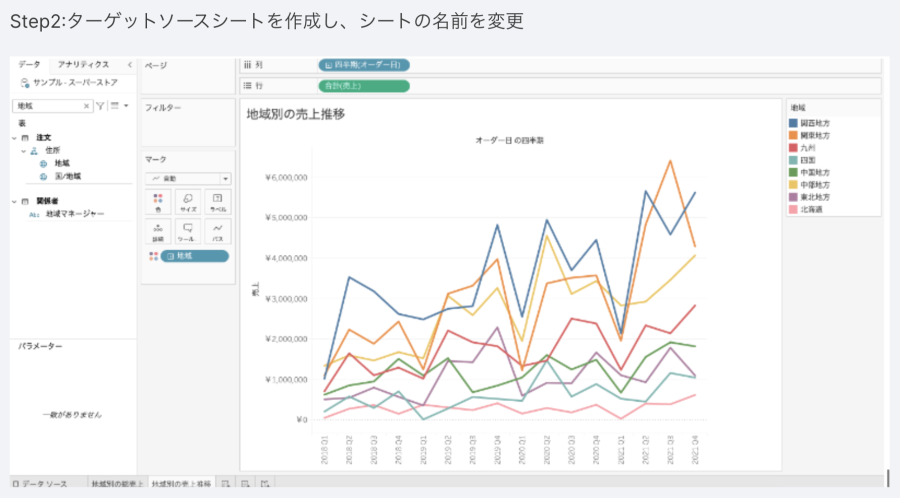
Task: Select the 関東地方 orange legend swatch
Action: coord(793,135)
